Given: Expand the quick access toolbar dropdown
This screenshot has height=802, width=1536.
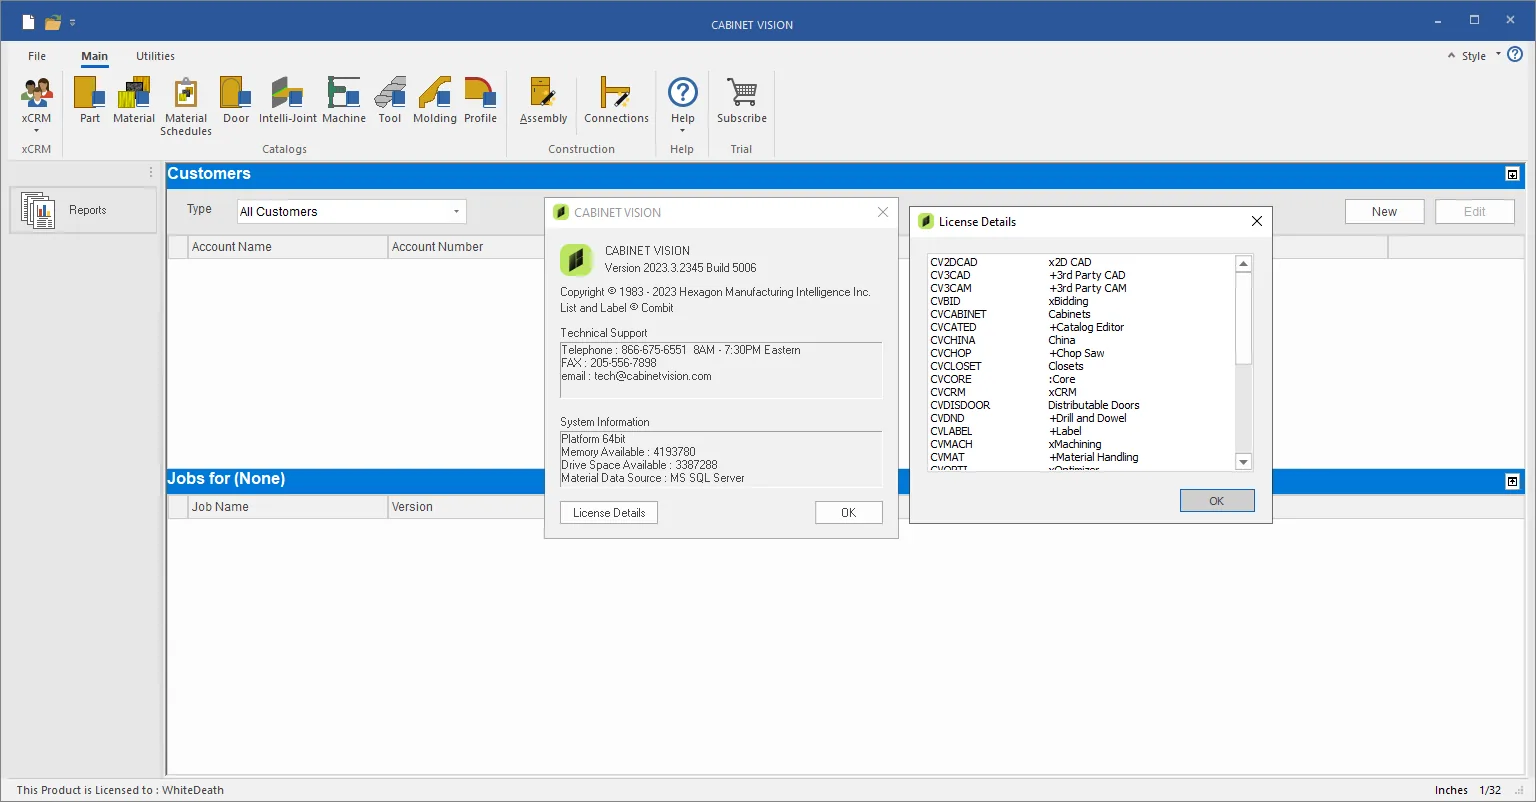Looking at the screenshot, I should coord(73,22).
